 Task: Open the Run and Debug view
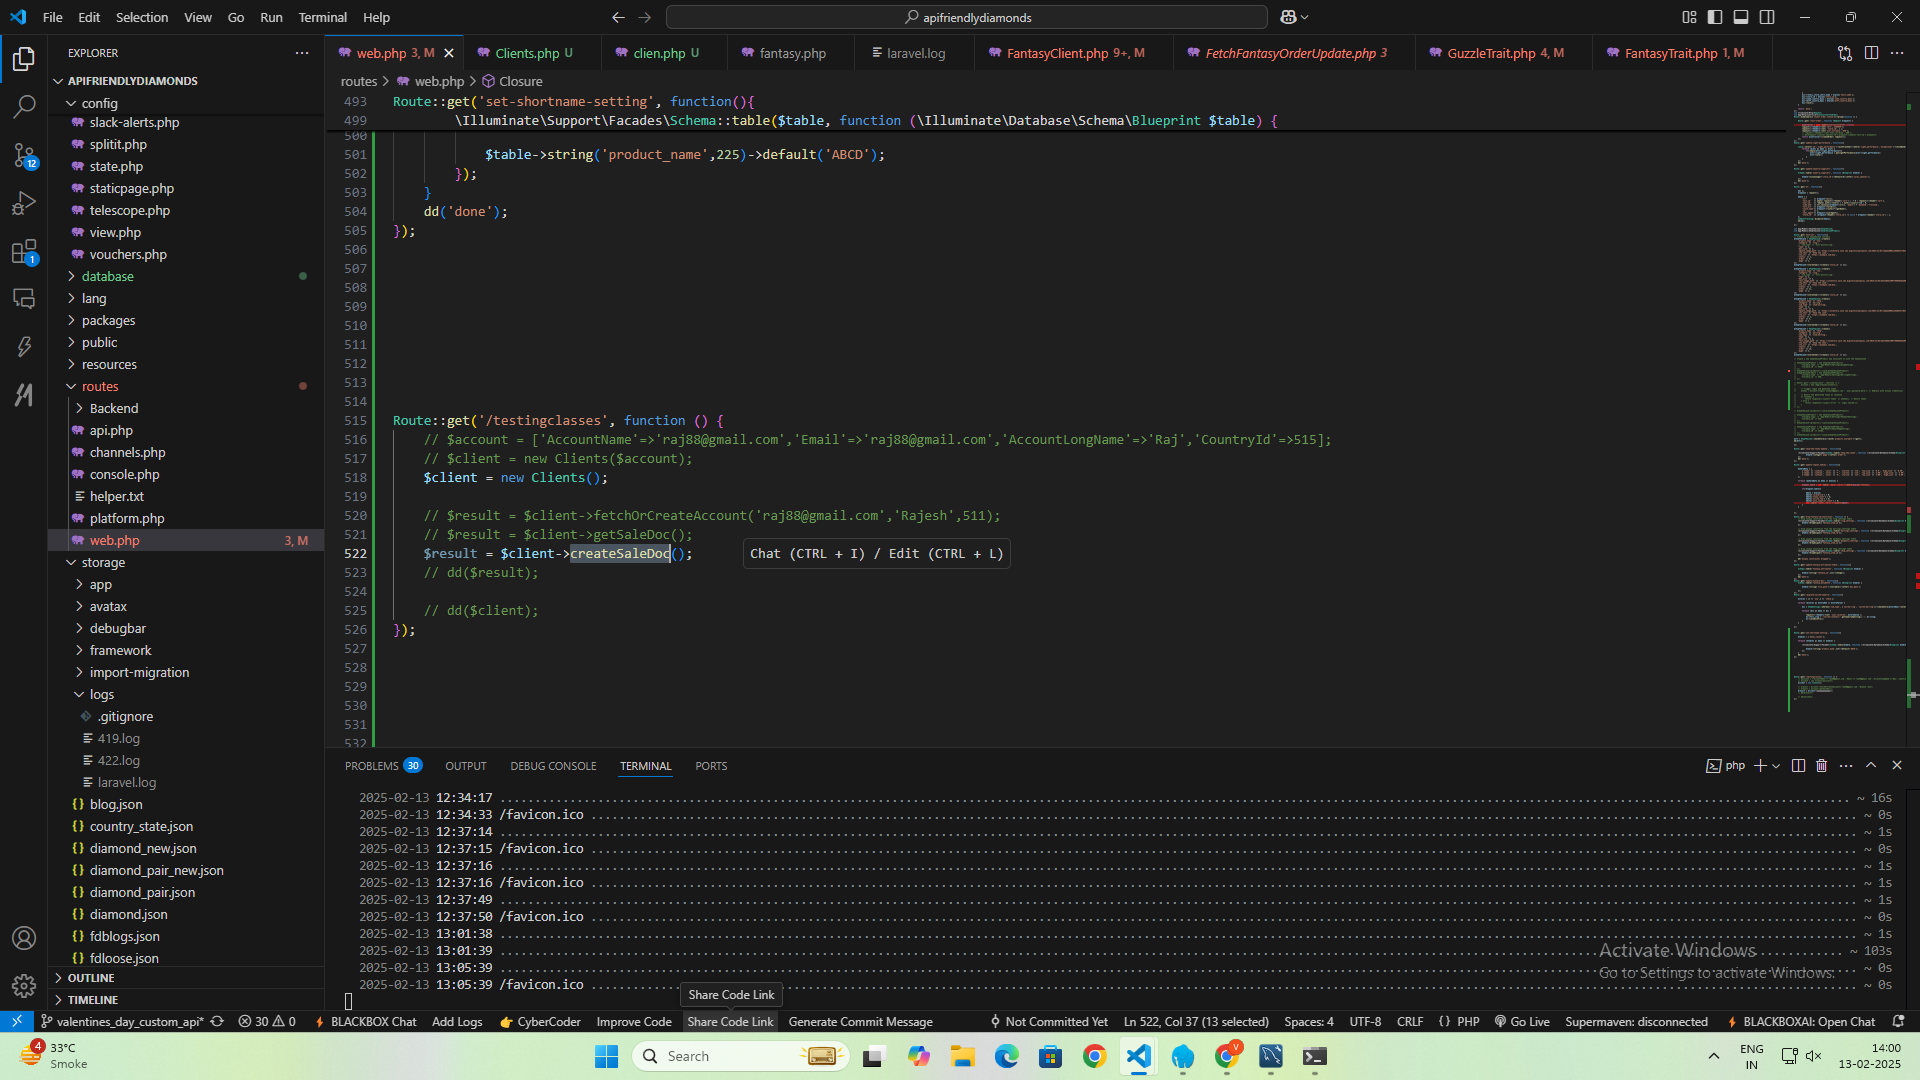pos(24,204)
